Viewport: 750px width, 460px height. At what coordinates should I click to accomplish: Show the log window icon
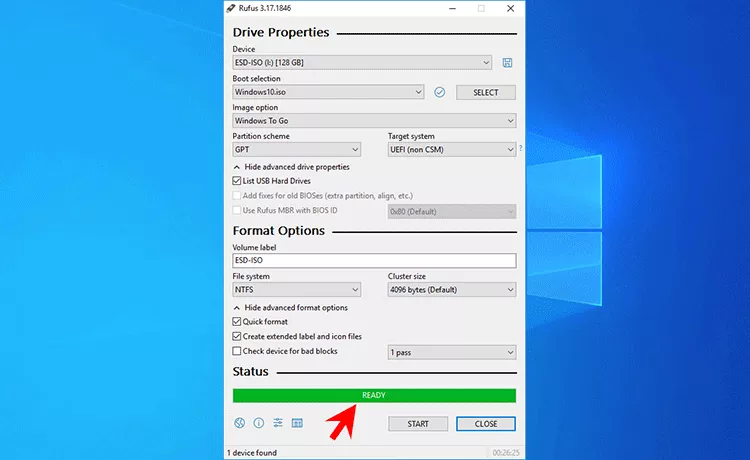click(x=297, y=423)
